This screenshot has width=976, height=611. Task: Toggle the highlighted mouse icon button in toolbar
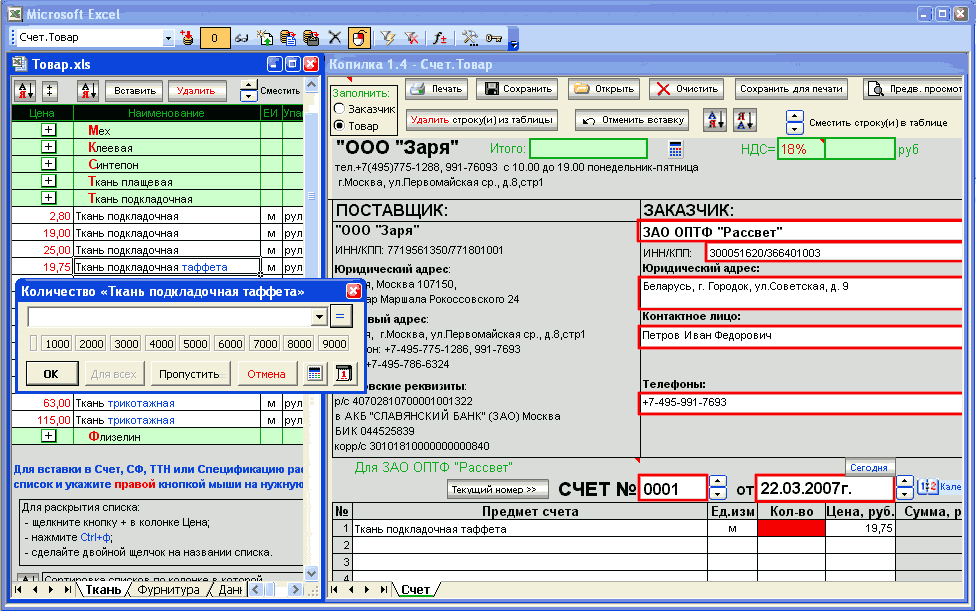tap(359, 38)
